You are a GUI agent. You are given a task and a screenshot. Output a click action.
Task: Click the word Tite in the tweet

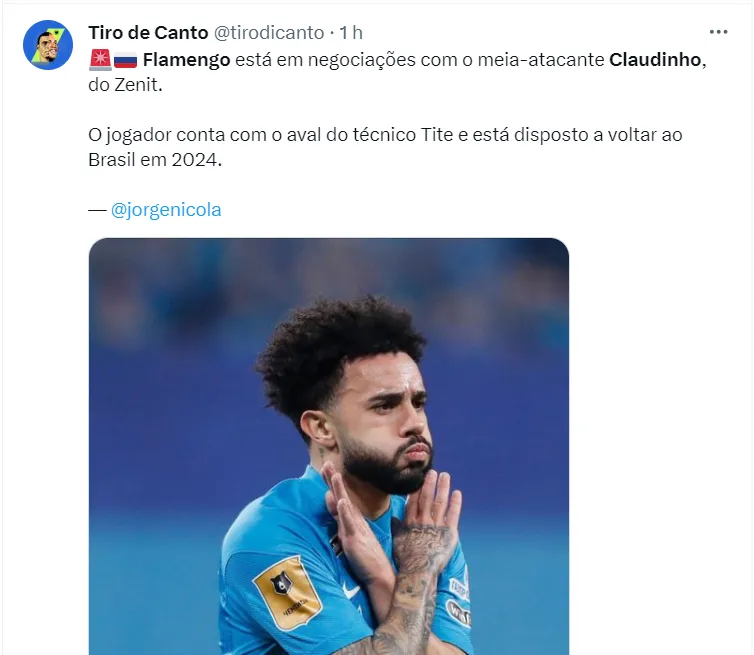[437, 135]
